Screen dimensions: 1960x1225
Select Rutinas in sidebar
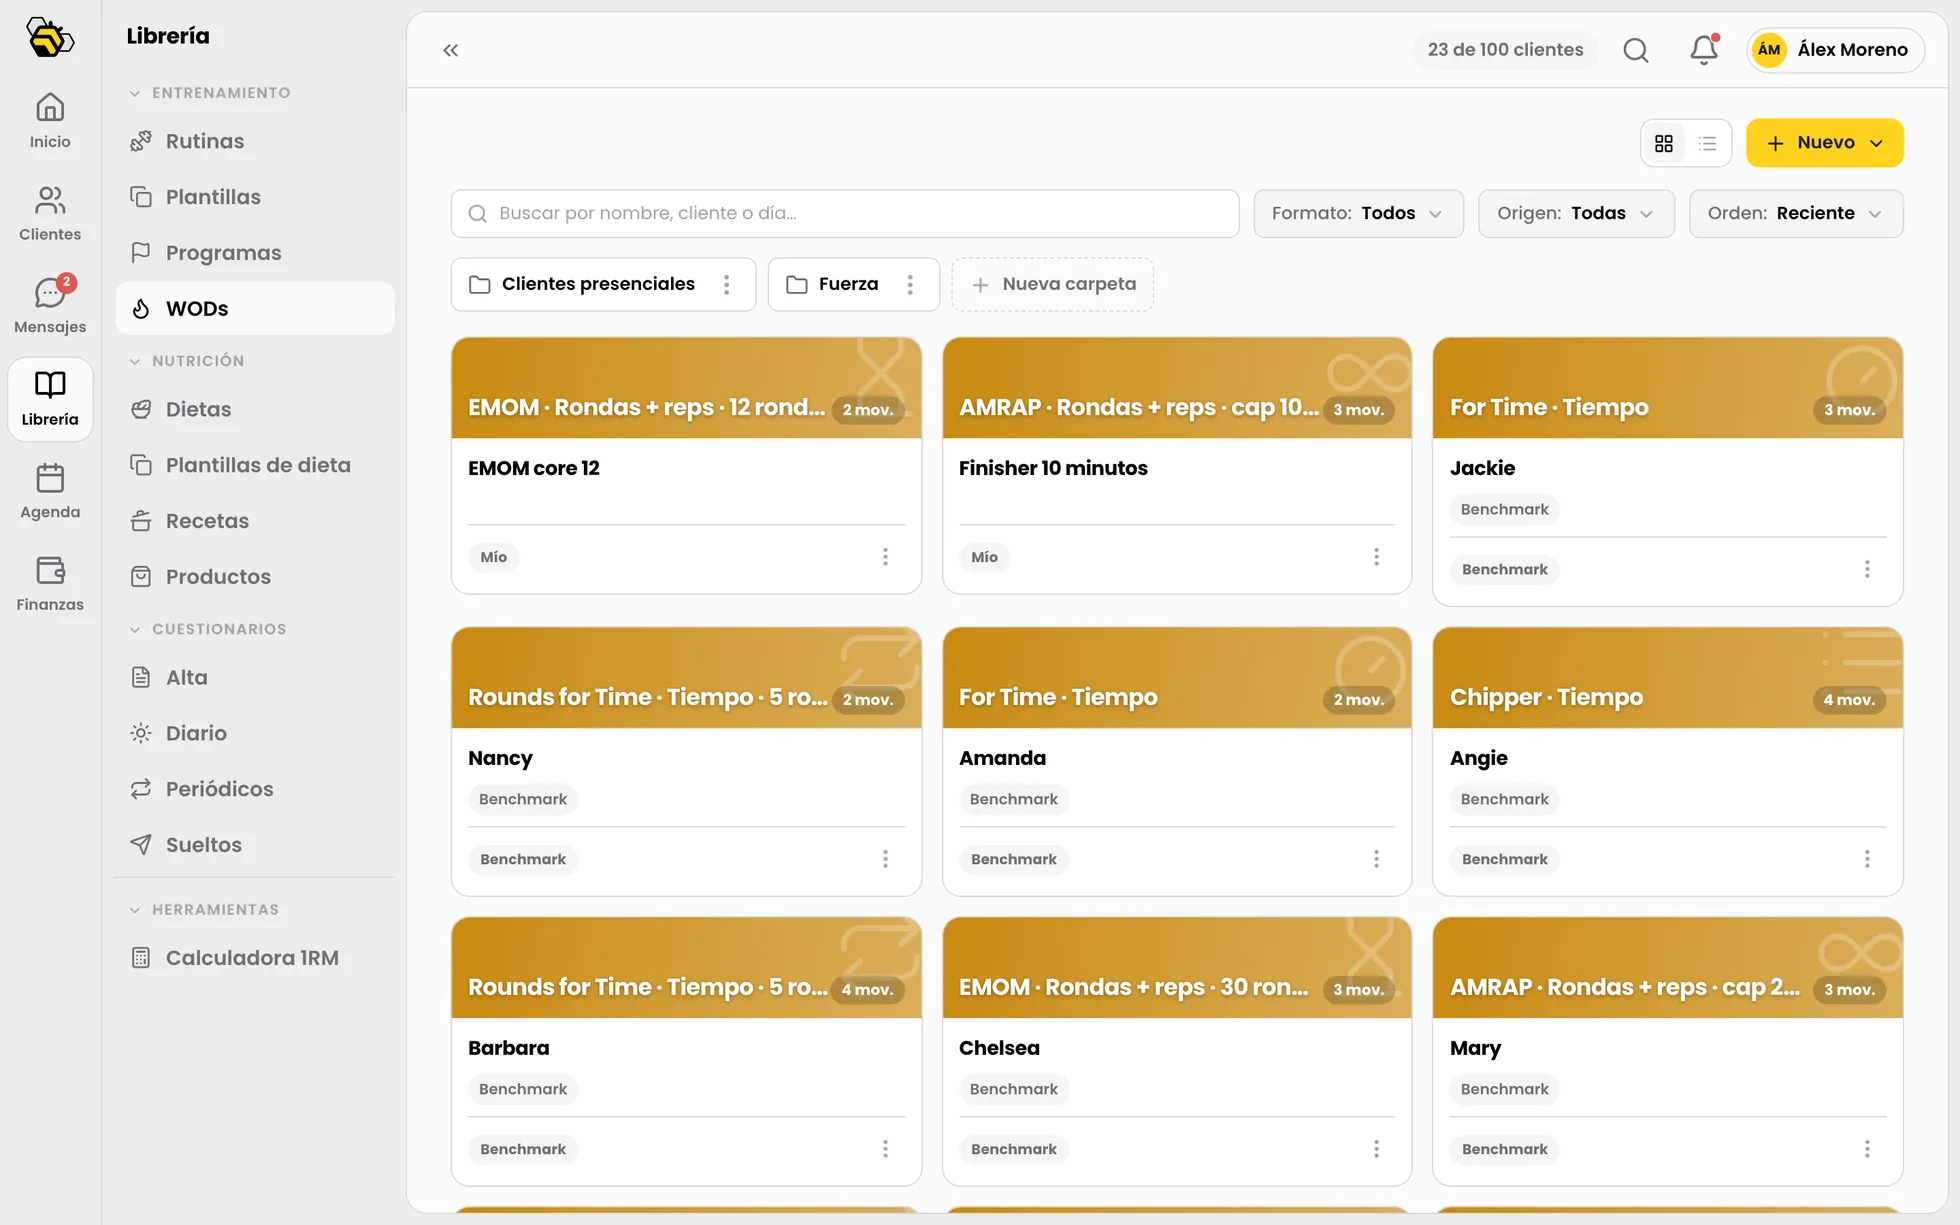pyautogui.click(x=255, y=141)
